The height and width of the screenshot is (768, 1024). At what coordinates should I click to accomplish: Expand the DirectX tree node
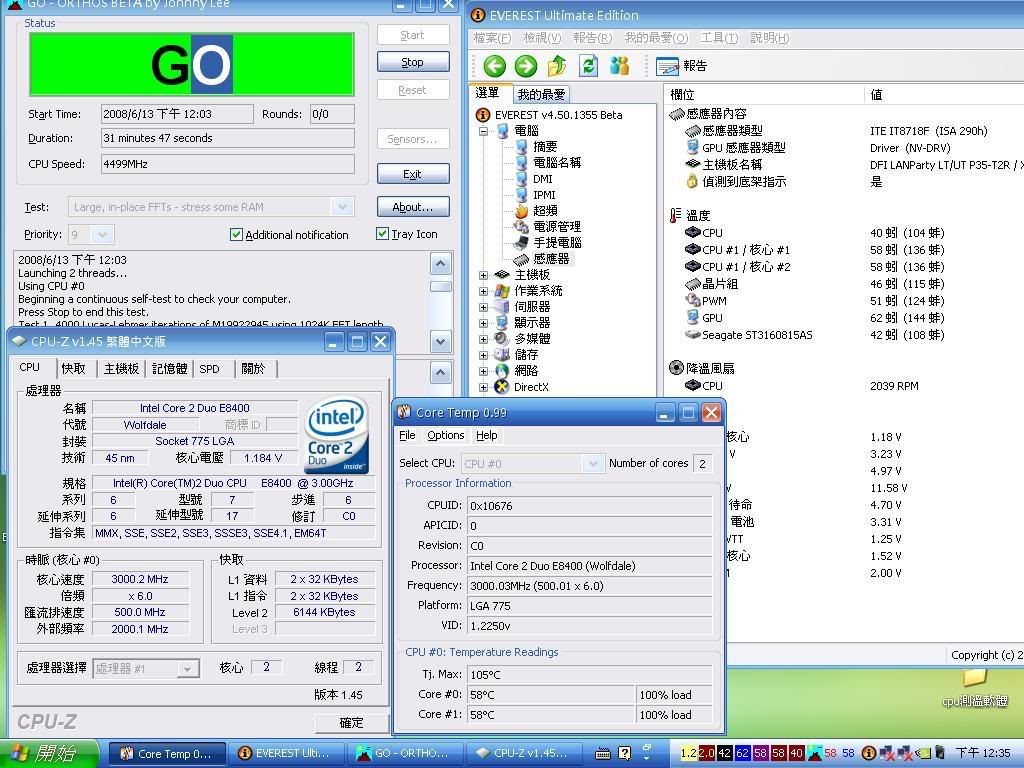coord(483,387)
